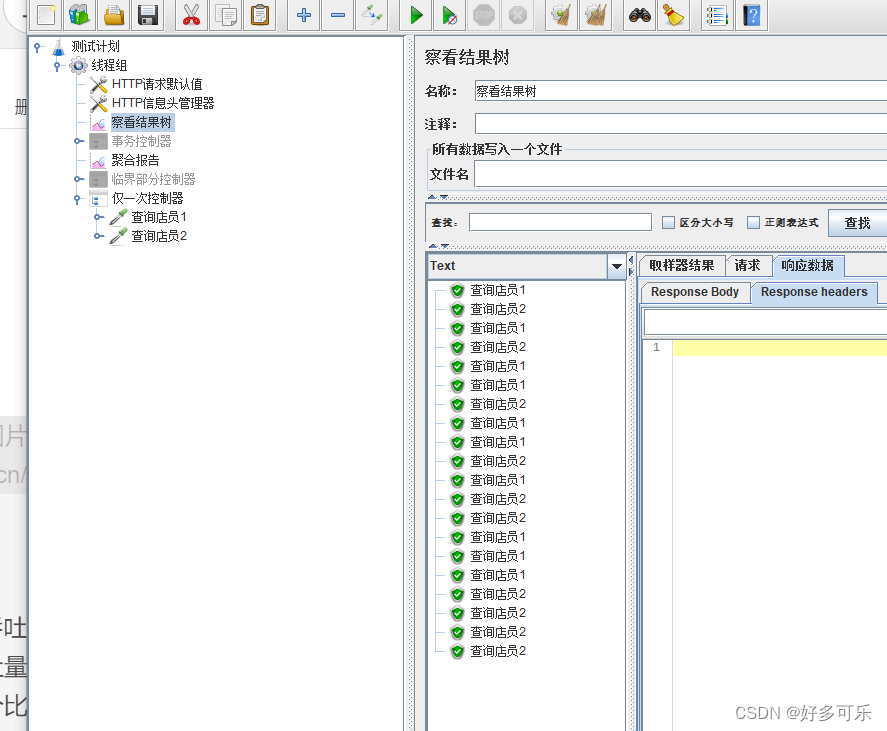Open the Templates toolbar icon
887x731 pixels.
tap(80, 15)
